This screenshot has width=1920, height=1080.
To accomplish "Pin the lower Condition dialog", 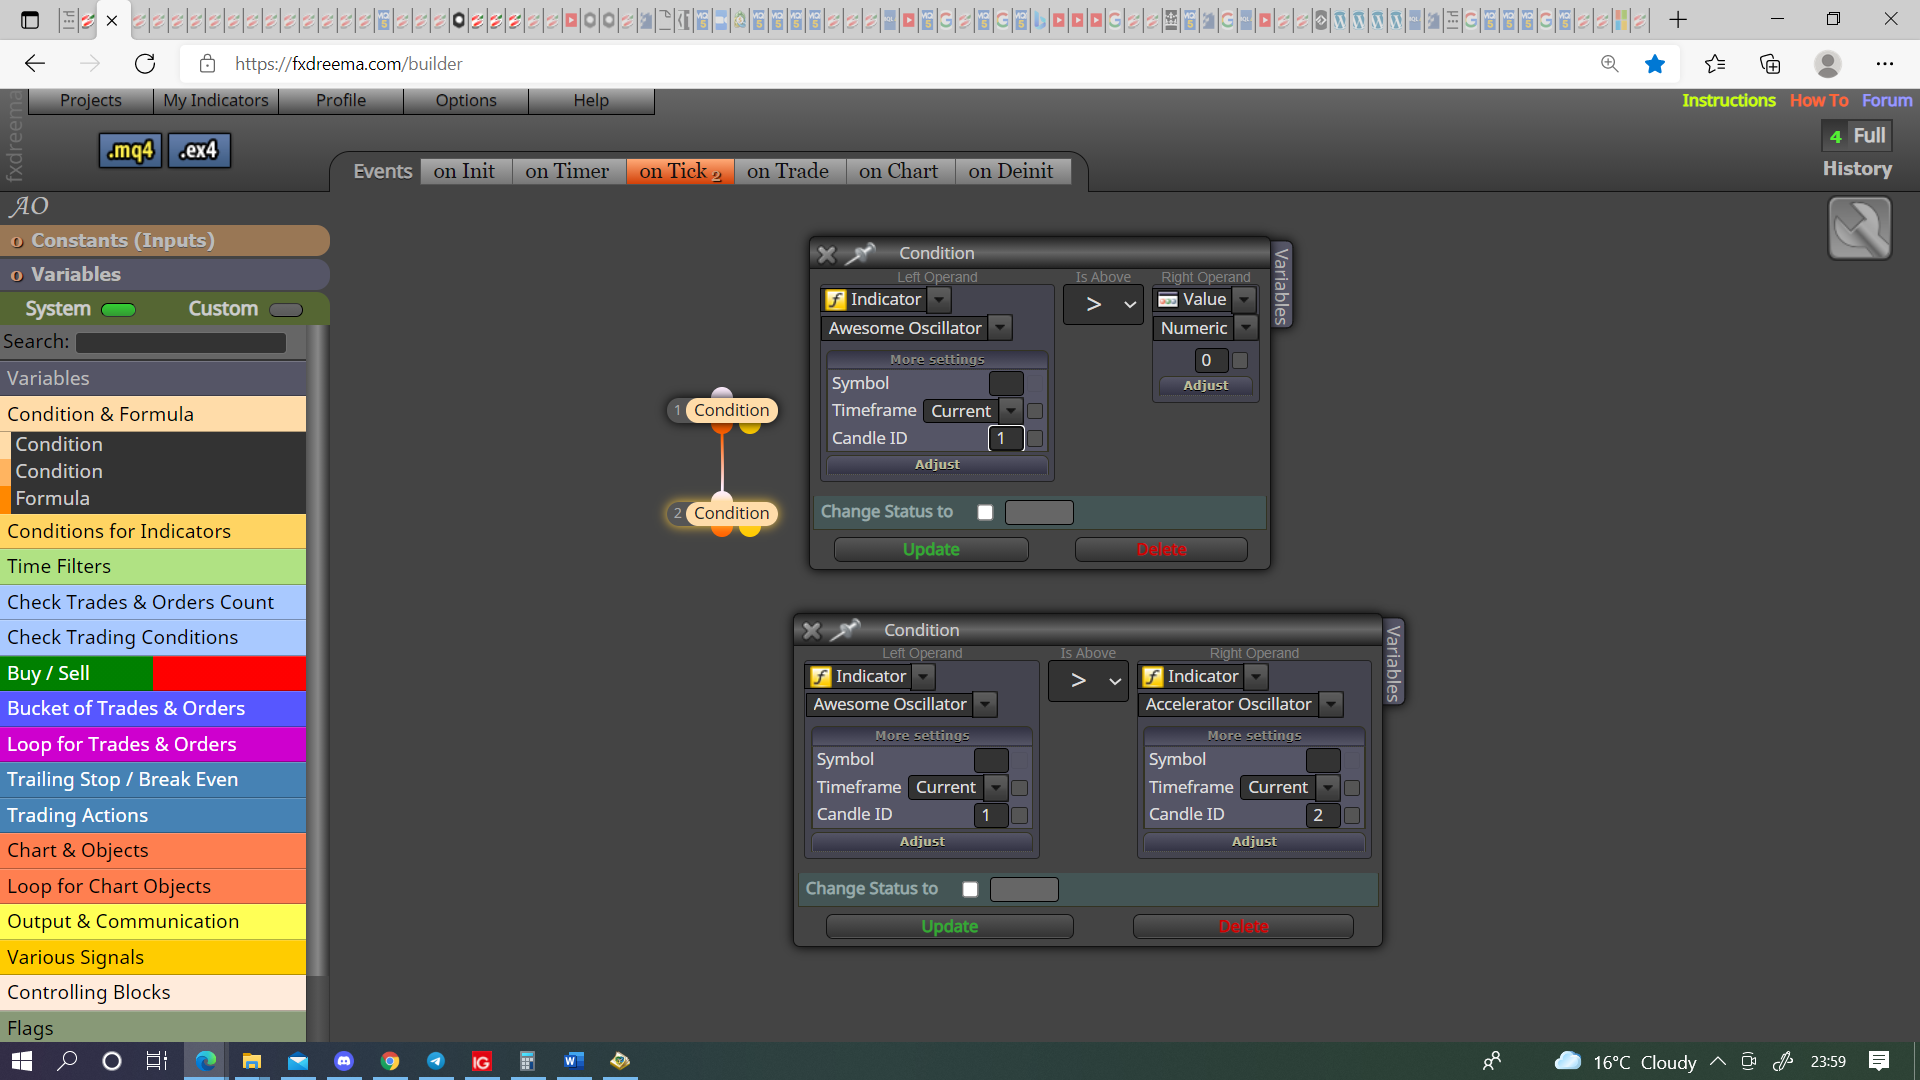I will click(846, 630).
